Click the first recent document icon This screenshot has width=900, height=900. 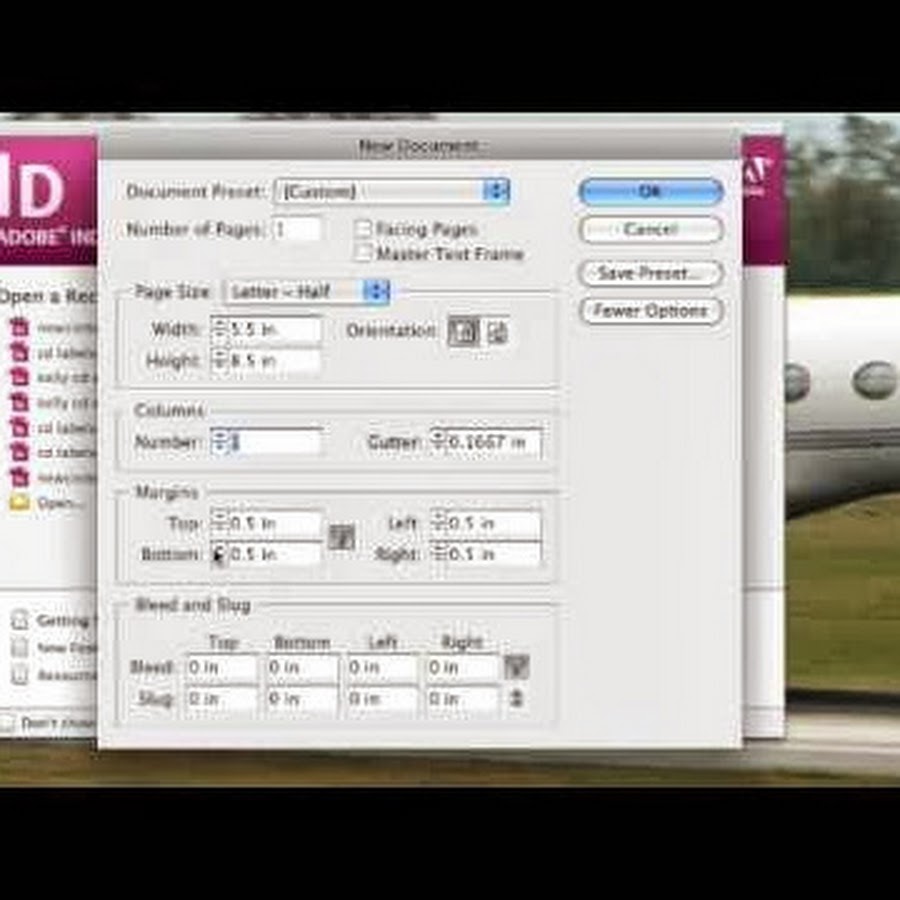[x=19, y=327]
